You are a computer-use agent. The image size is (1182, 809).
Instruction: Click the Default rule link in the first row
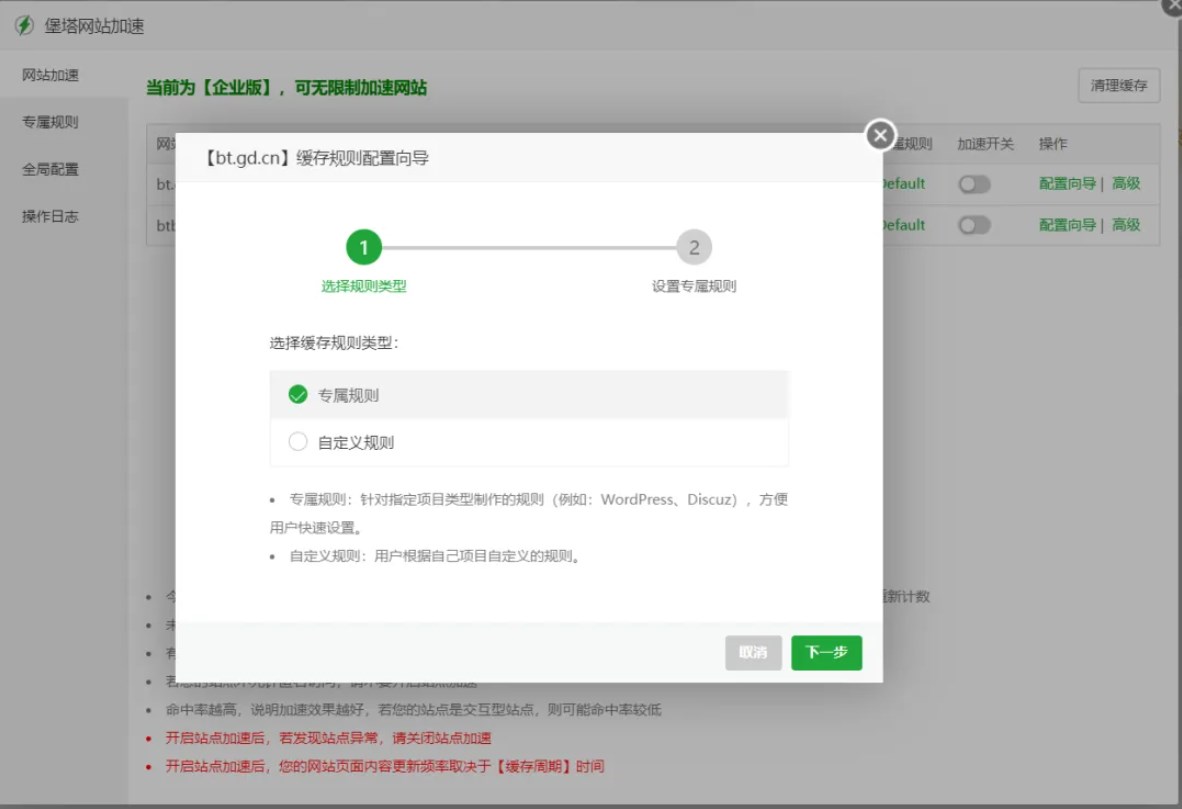point(903,184)
